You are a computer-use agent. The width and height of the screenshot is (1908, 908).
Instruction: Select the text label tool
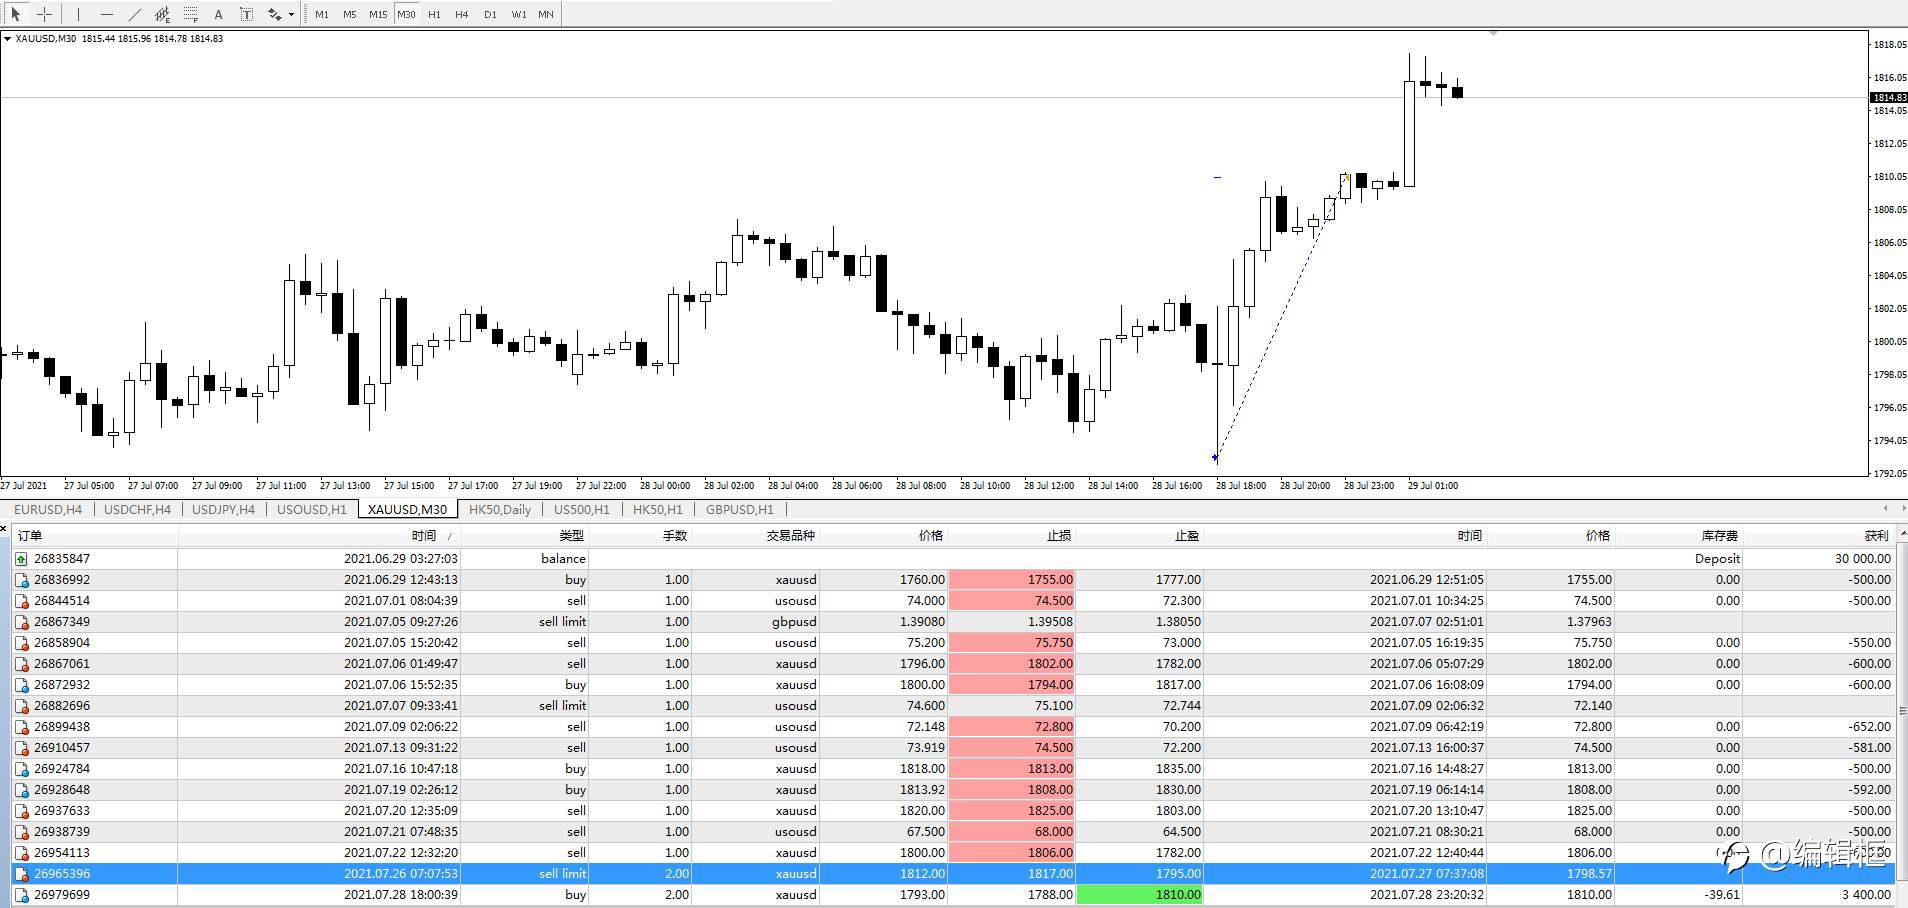click(246, 14)
